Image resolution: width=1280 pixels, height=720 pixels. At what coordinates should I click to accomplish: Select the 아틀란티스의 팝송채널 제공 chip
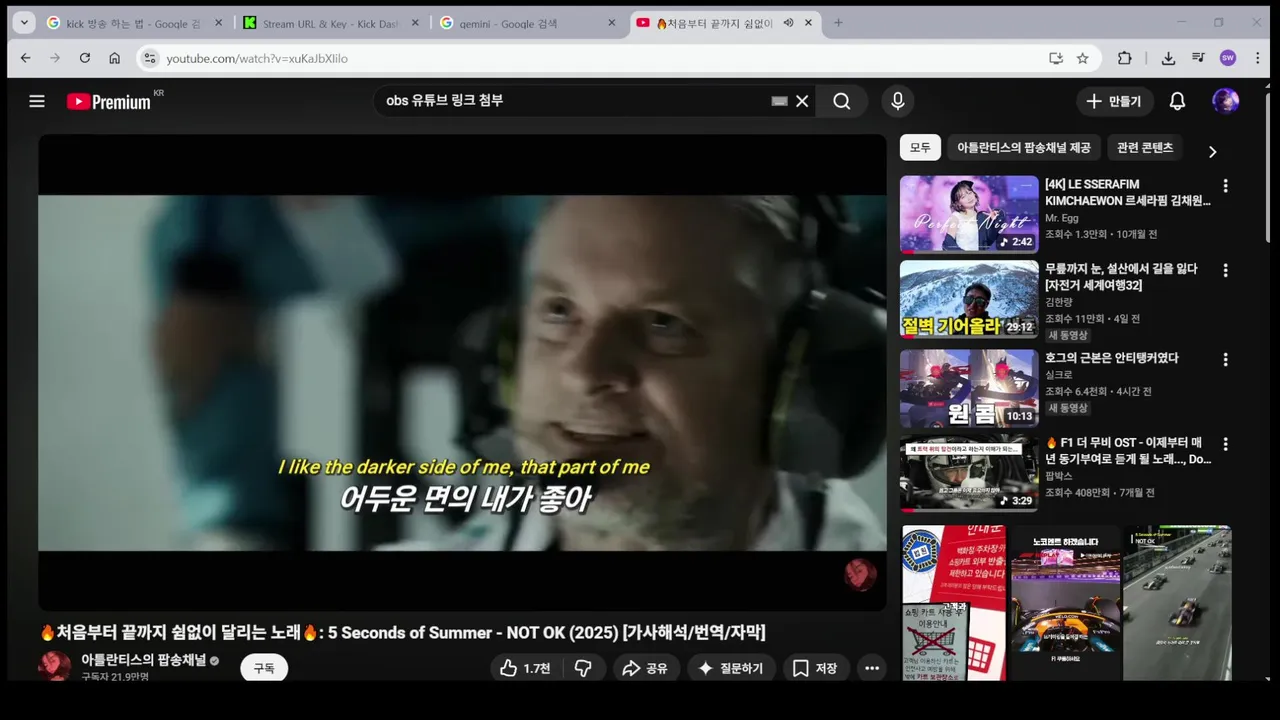pyautogui.click(x=1024, y=147)
